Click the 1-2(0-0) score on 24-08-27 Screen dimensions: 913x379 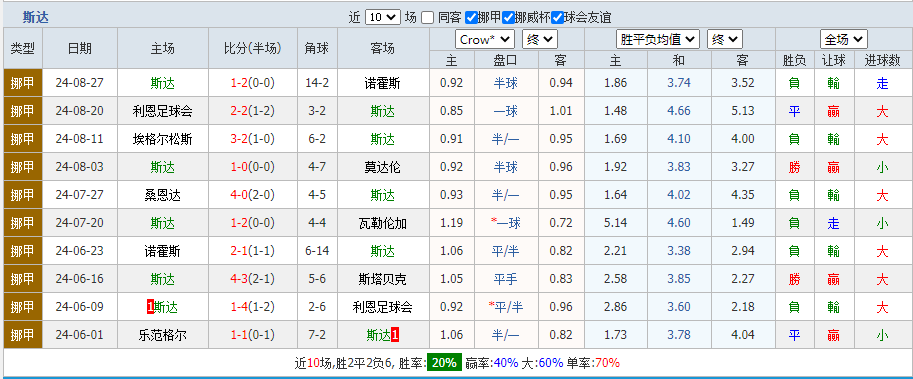pyautogui.click(x=252, y=83)
